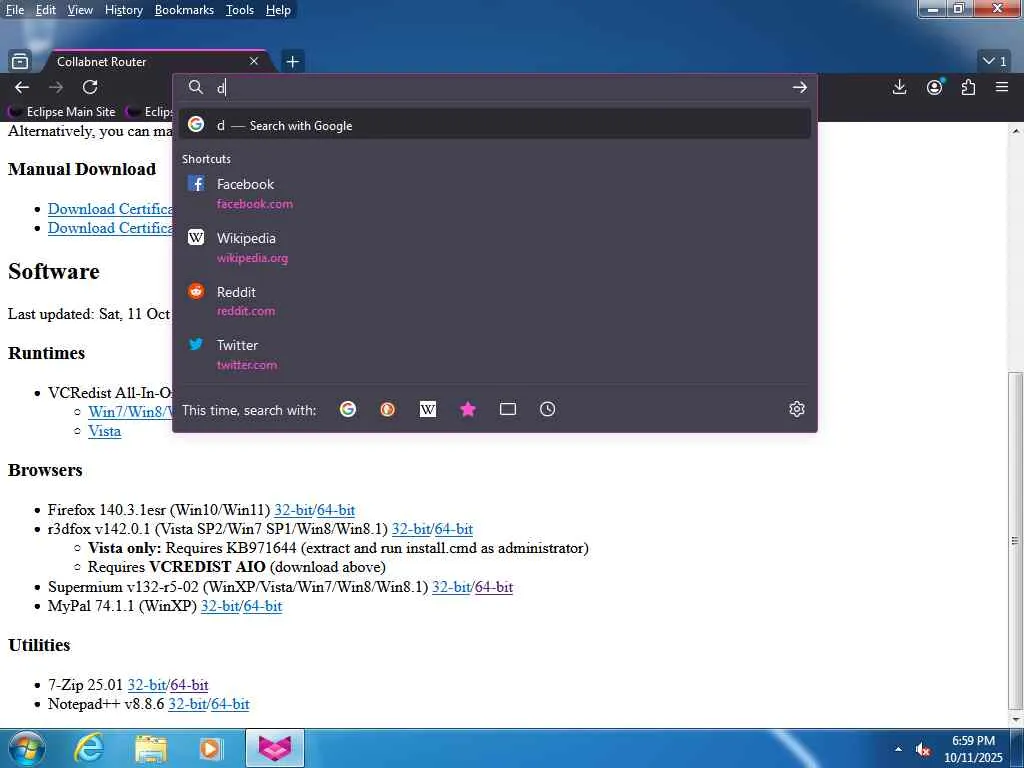
Task: Download MyPal 74.1.1 64-bit
Action: pyautogui.click(x=263, y=606)
